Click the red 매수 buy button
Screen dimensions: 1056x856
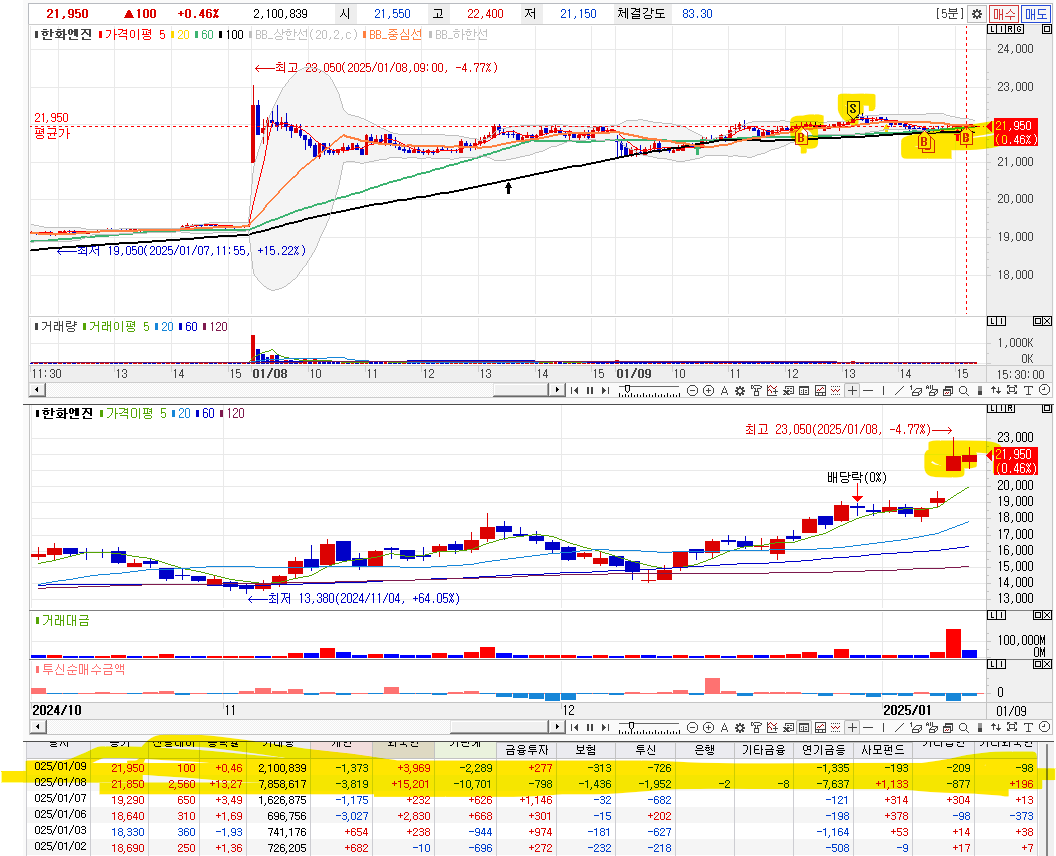point(1004,13)
